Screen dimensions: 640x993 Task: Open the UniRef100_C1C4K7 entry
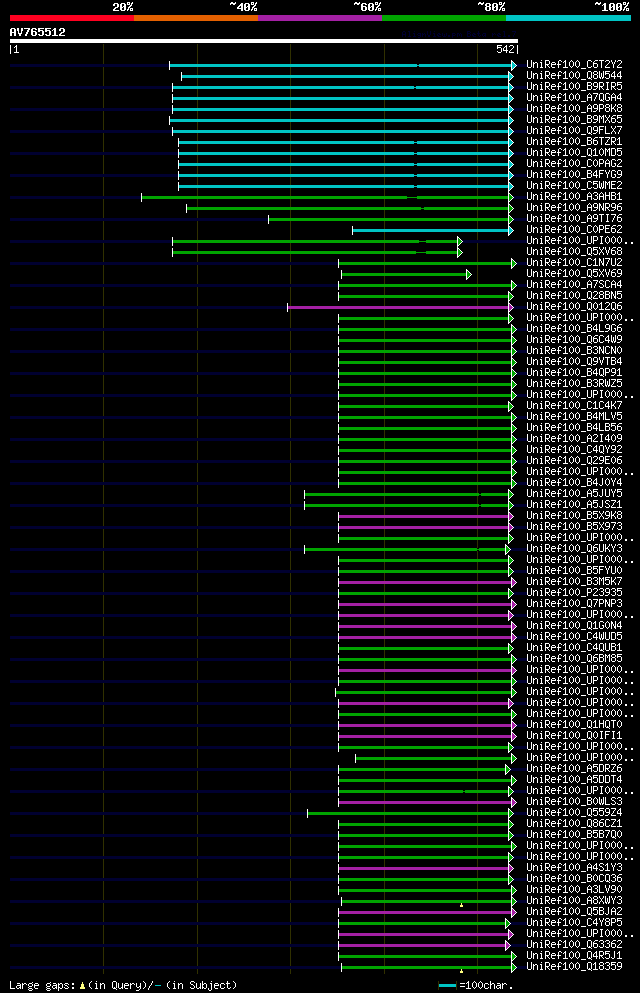(574, 405)
